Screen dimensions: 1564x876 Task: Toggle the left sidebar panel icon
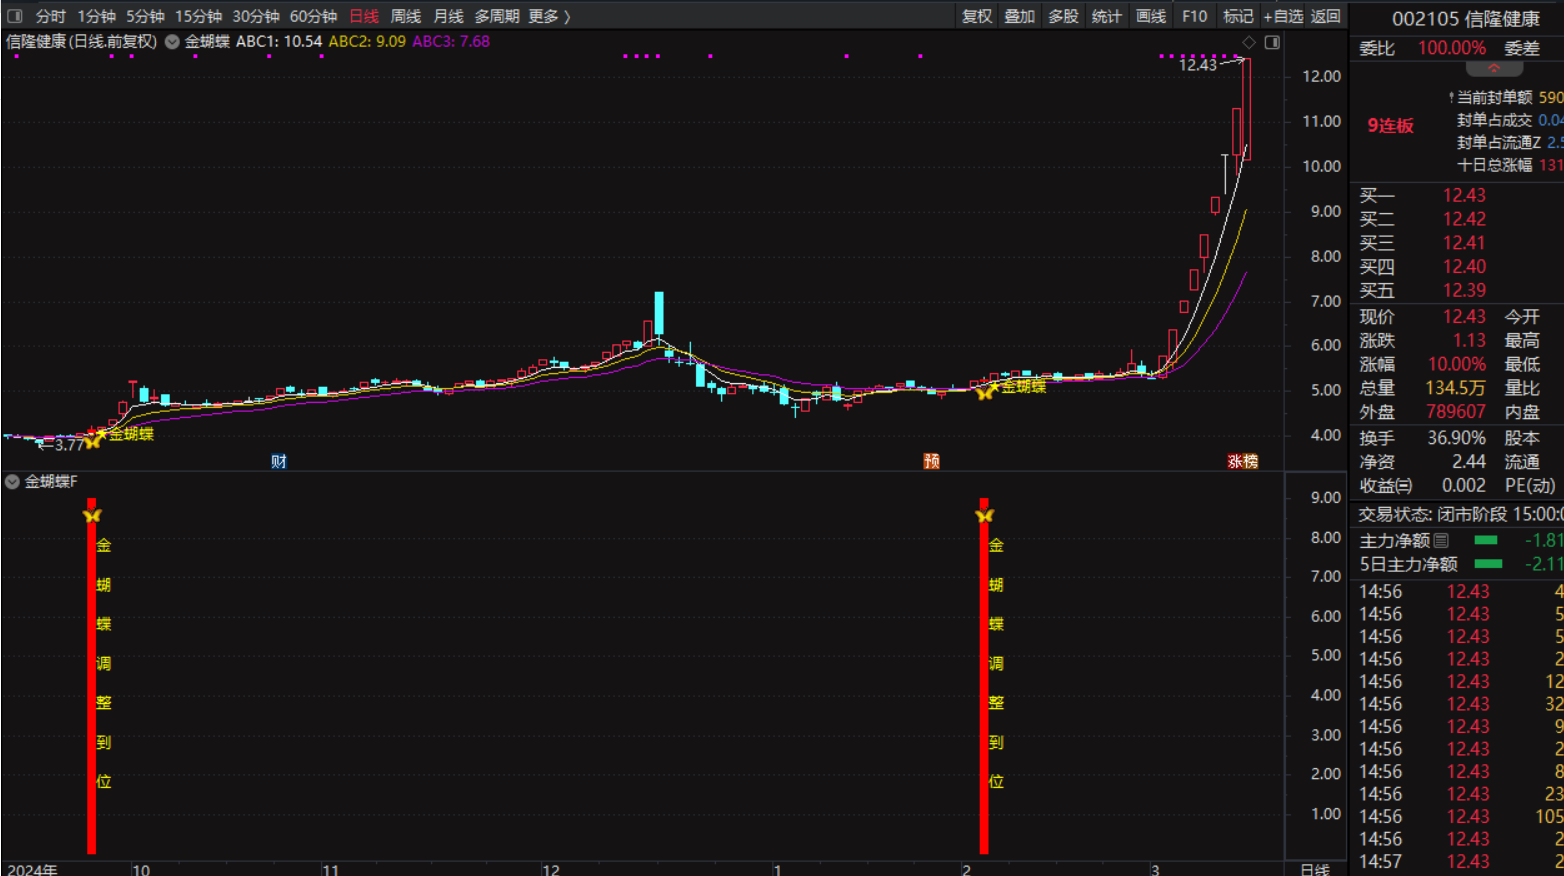tap(15, 16)
